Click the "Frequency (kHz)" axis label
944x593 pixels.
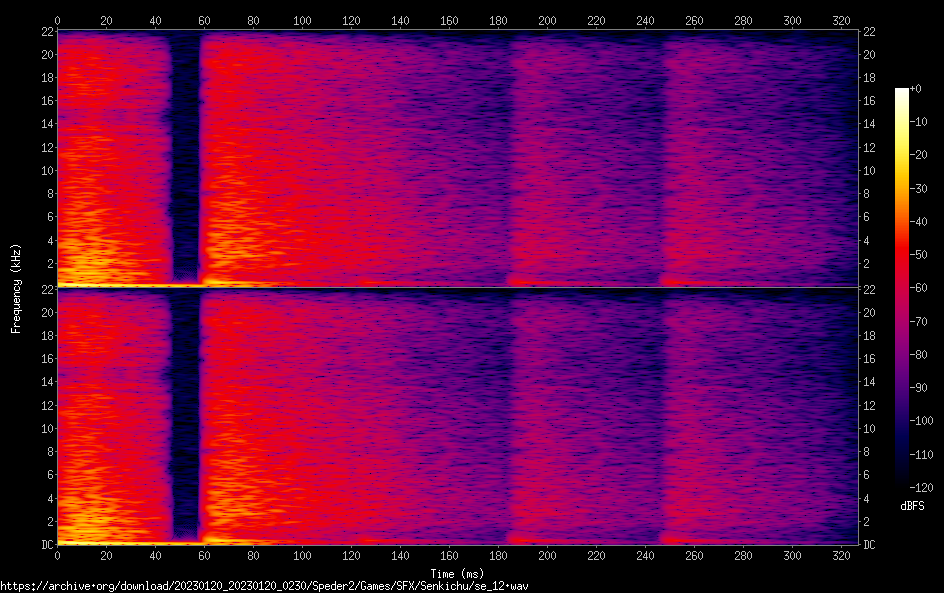pyautogui.click(x=16, y=287)
